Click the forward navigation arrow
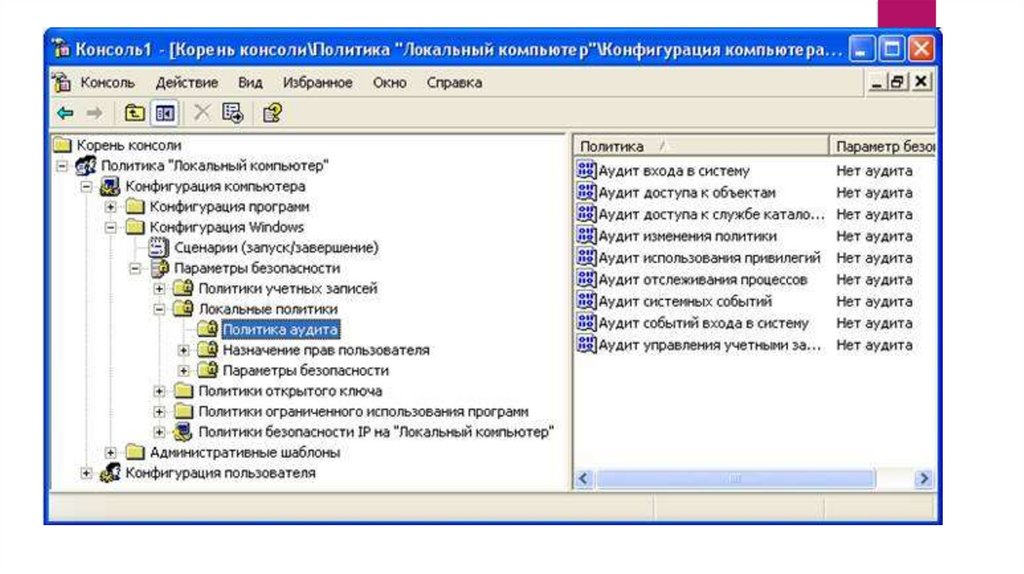This screenshot has width=1024, height=574. [95, 114]
